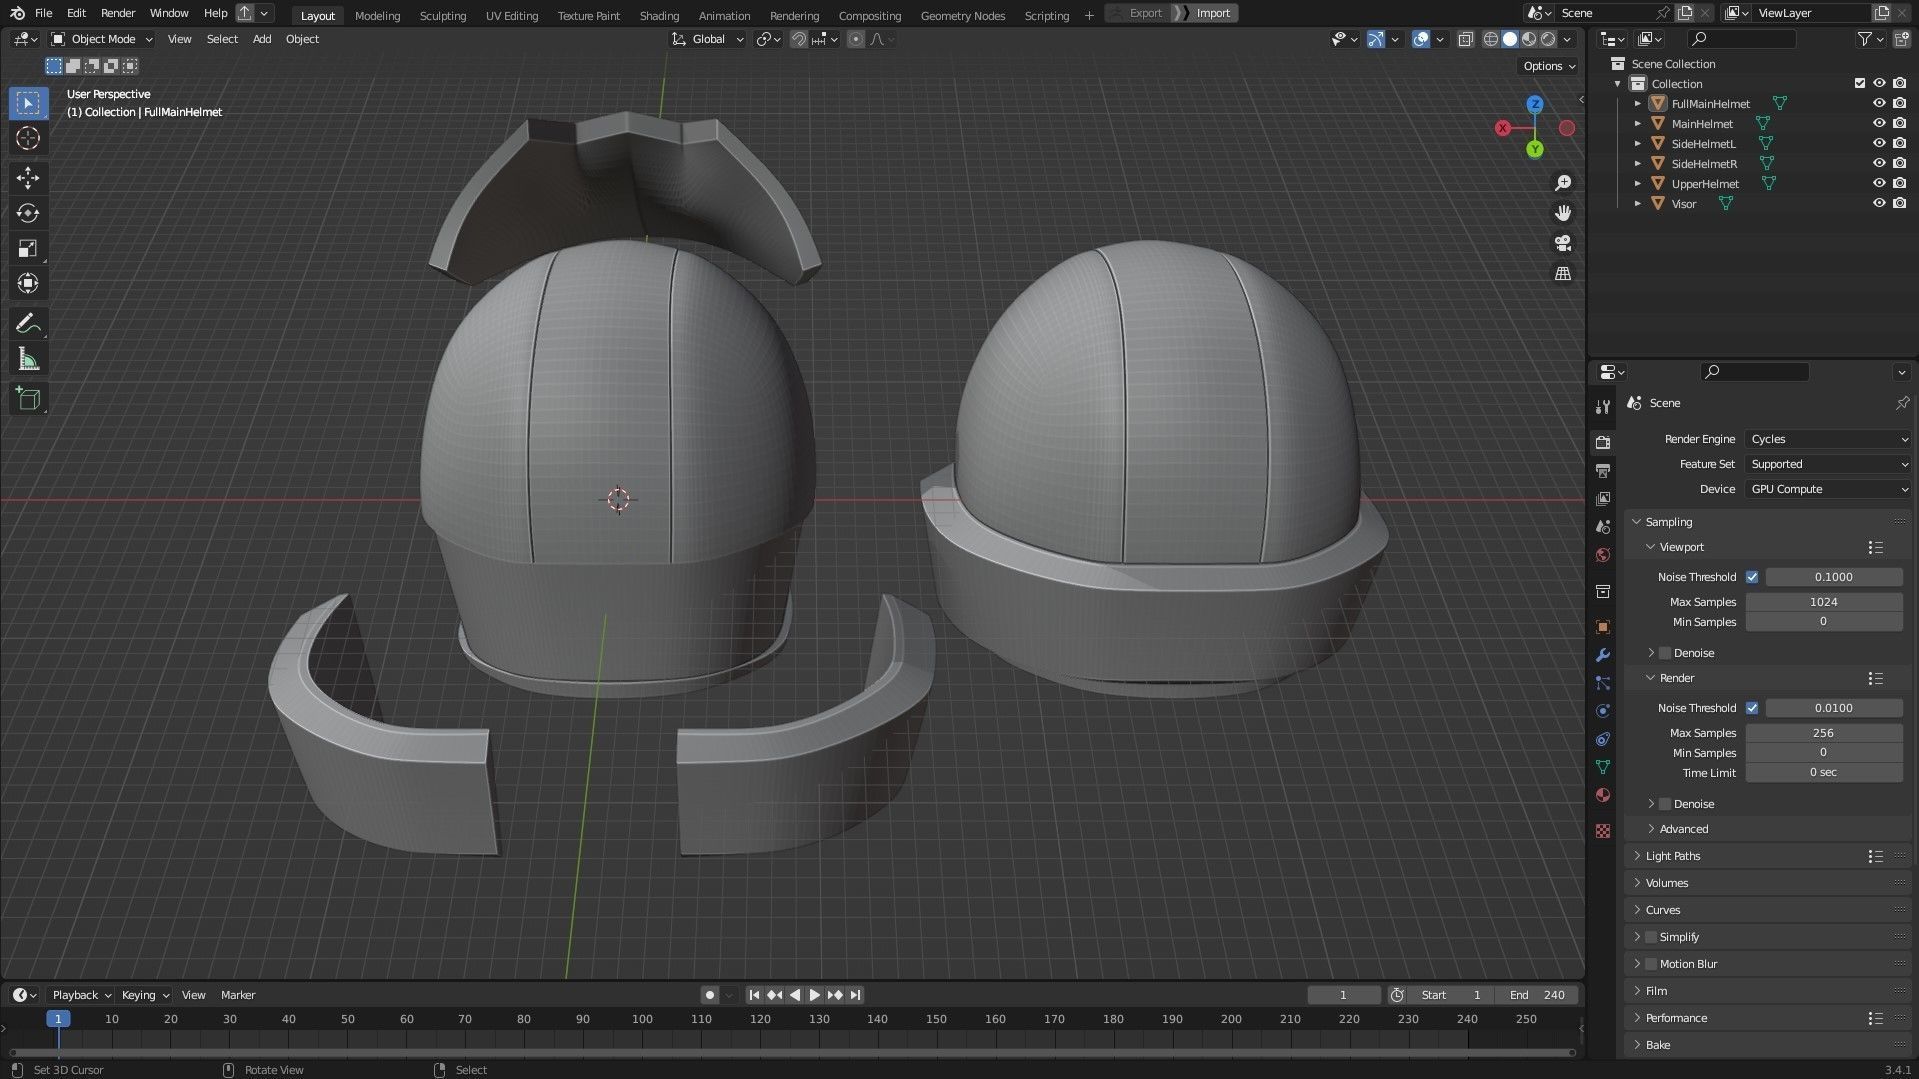Viewport: 1919px width, 1079px height.
Task: Click the positive Z axis gizmo
Action: [x=1535, y=104]
